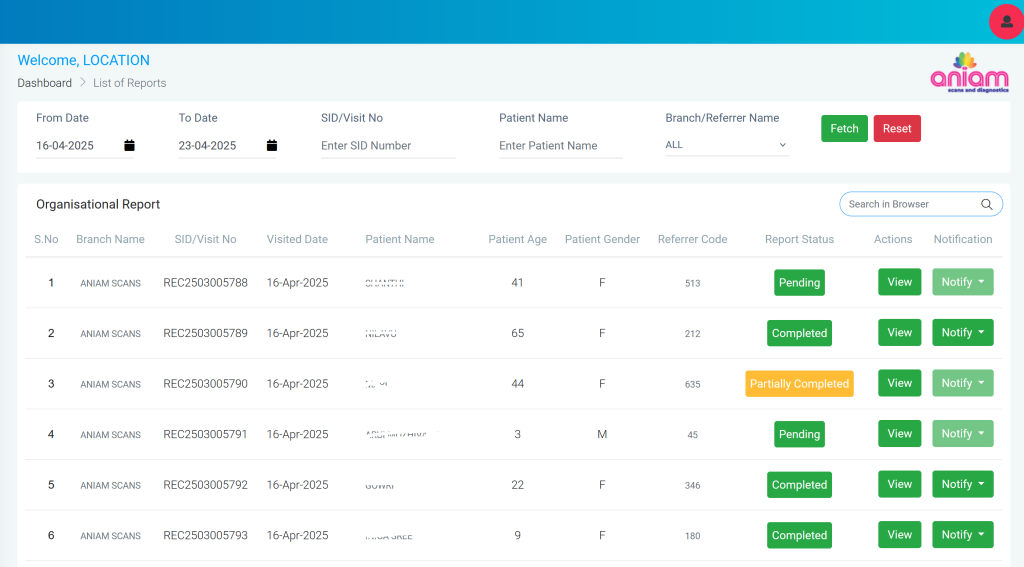
Task: Click Partially Completed status badge
Action: [799, 384]
